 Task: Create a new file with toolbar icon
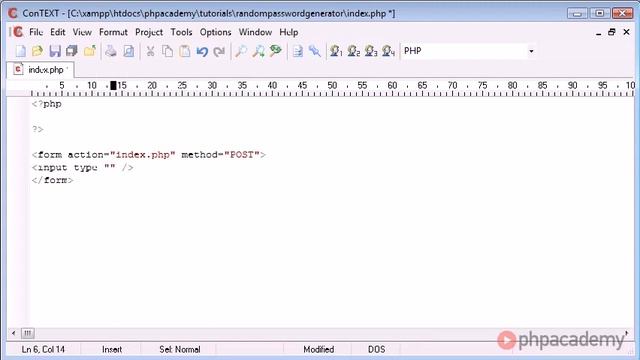click(20, 51)
